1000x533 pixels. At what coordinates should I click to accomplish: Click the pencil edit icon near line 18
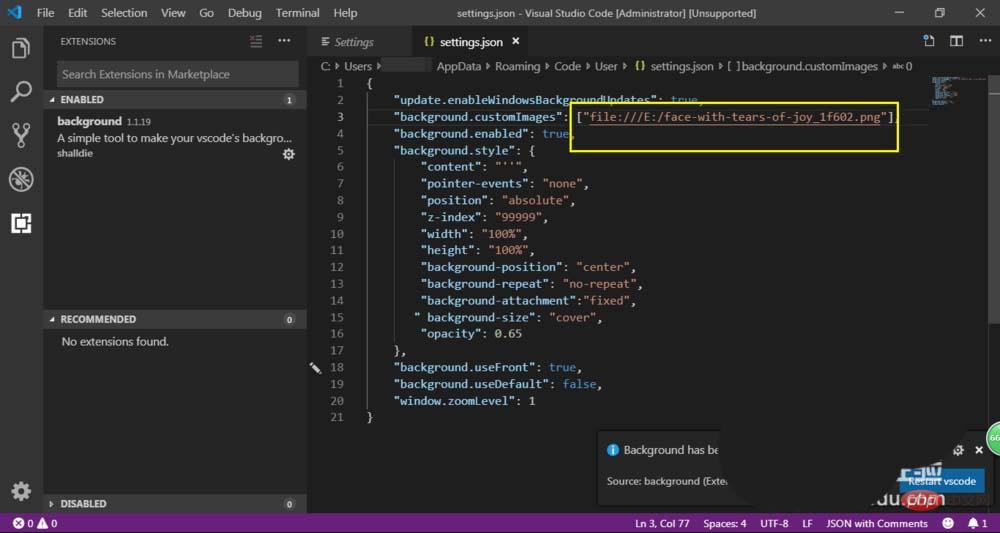pyautogui.click(x=315, y=368)
